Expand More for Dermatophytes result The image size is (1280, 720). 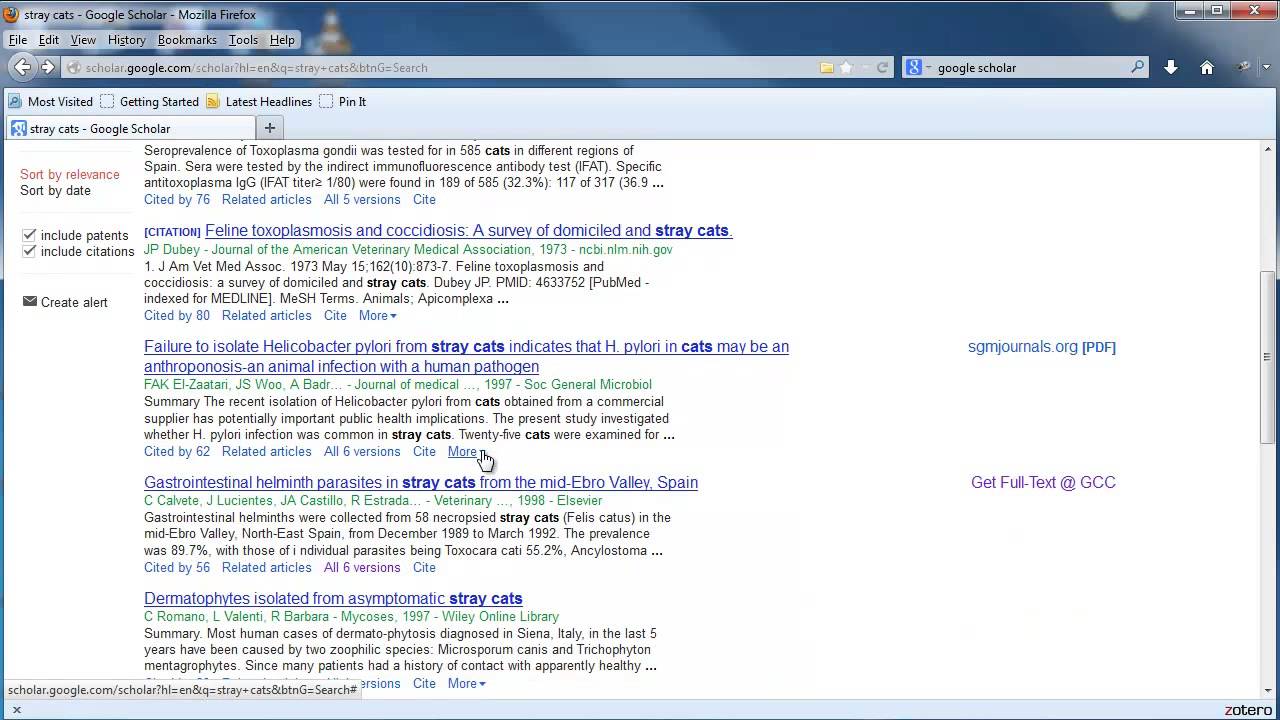pyautogui.click(x=466, y=683)
